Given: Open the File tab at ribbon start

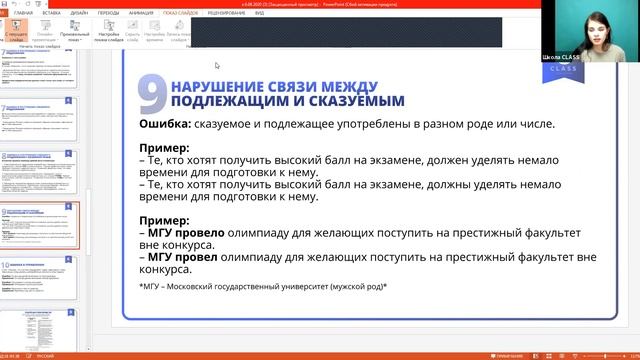Looking at the screenshot, I should [x=3, y=13].
